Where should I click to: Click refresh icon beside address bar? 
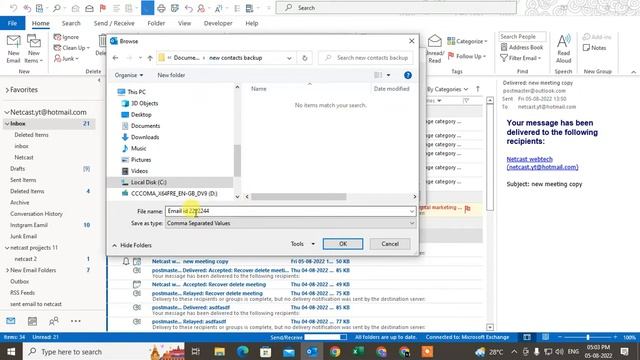304,58
